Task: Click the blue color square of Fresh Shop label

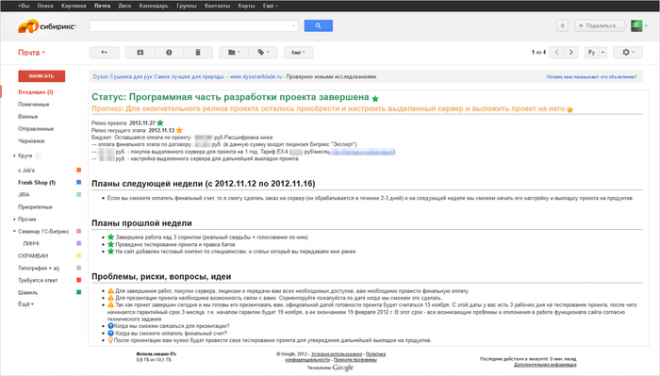Action: coord(78,182)
